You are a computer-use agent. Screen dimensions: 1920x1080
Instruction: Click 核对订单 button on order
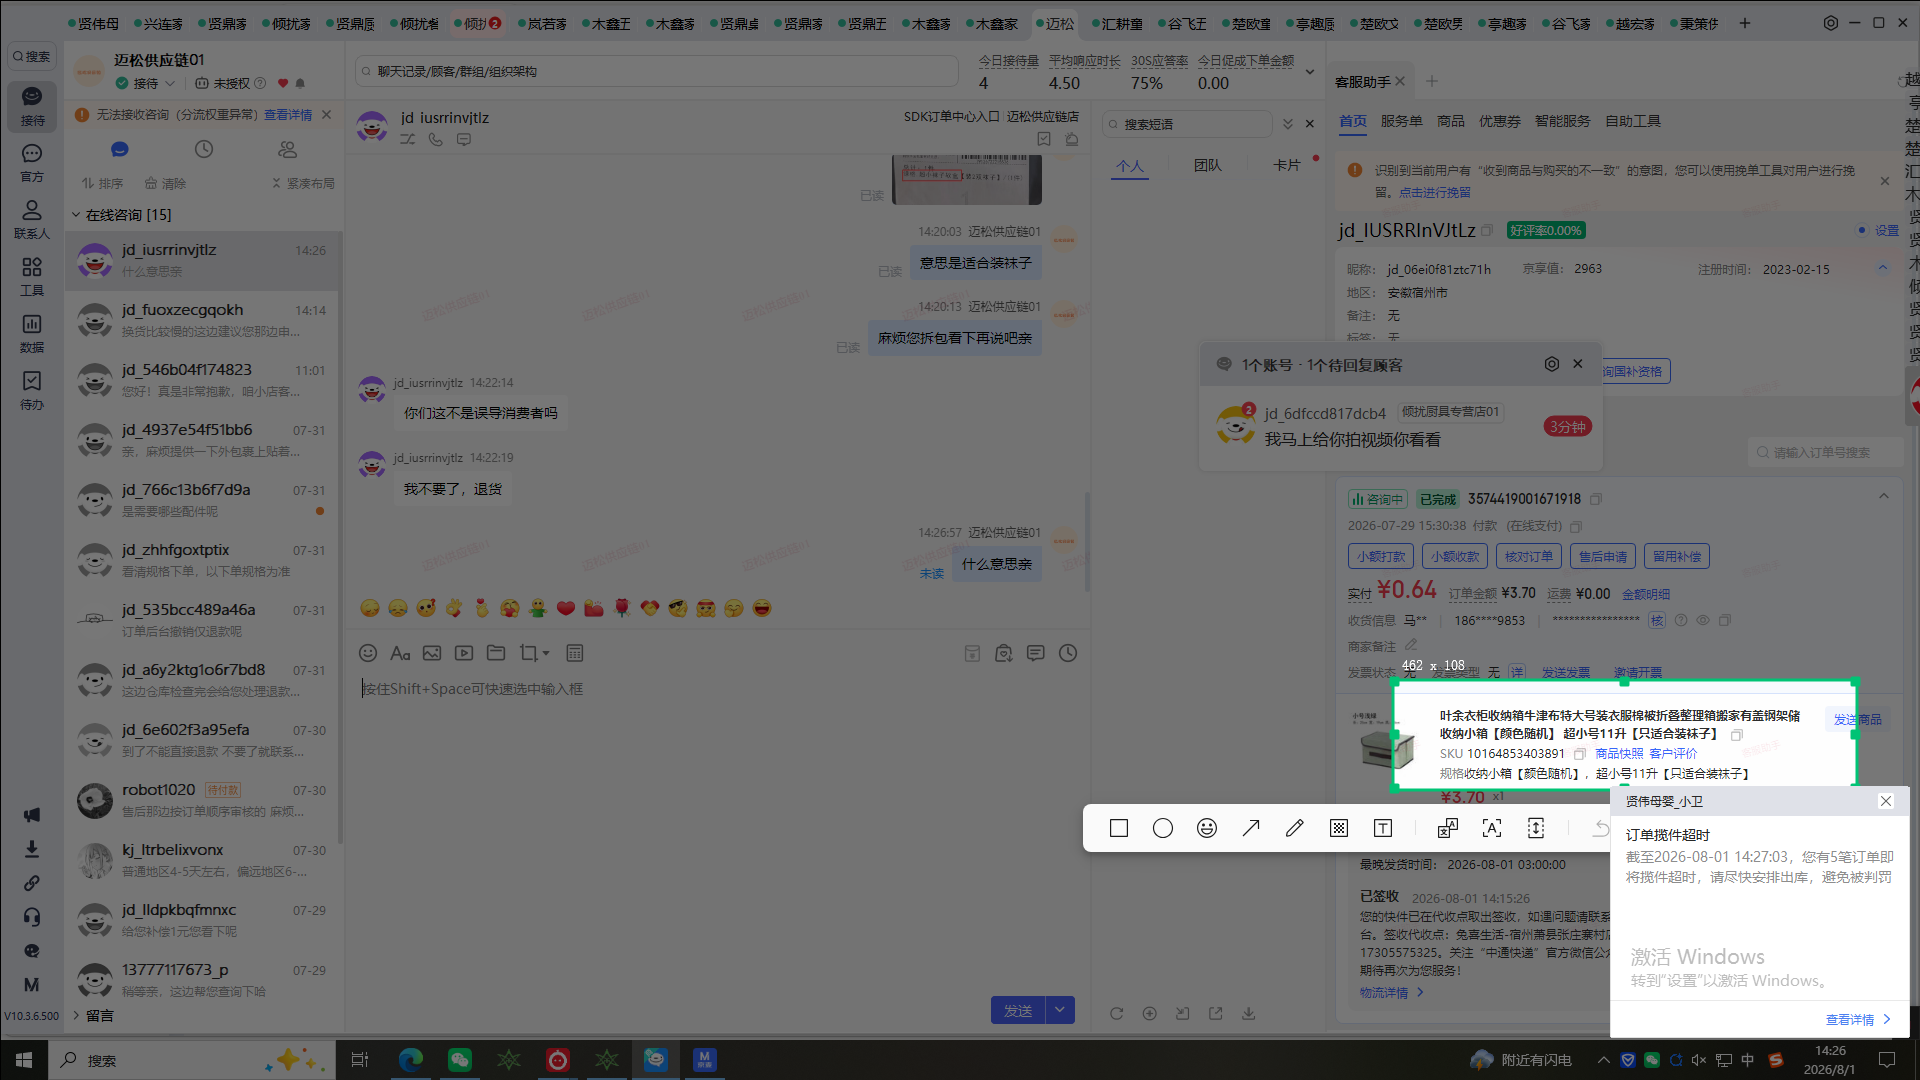coord(1529,556)
